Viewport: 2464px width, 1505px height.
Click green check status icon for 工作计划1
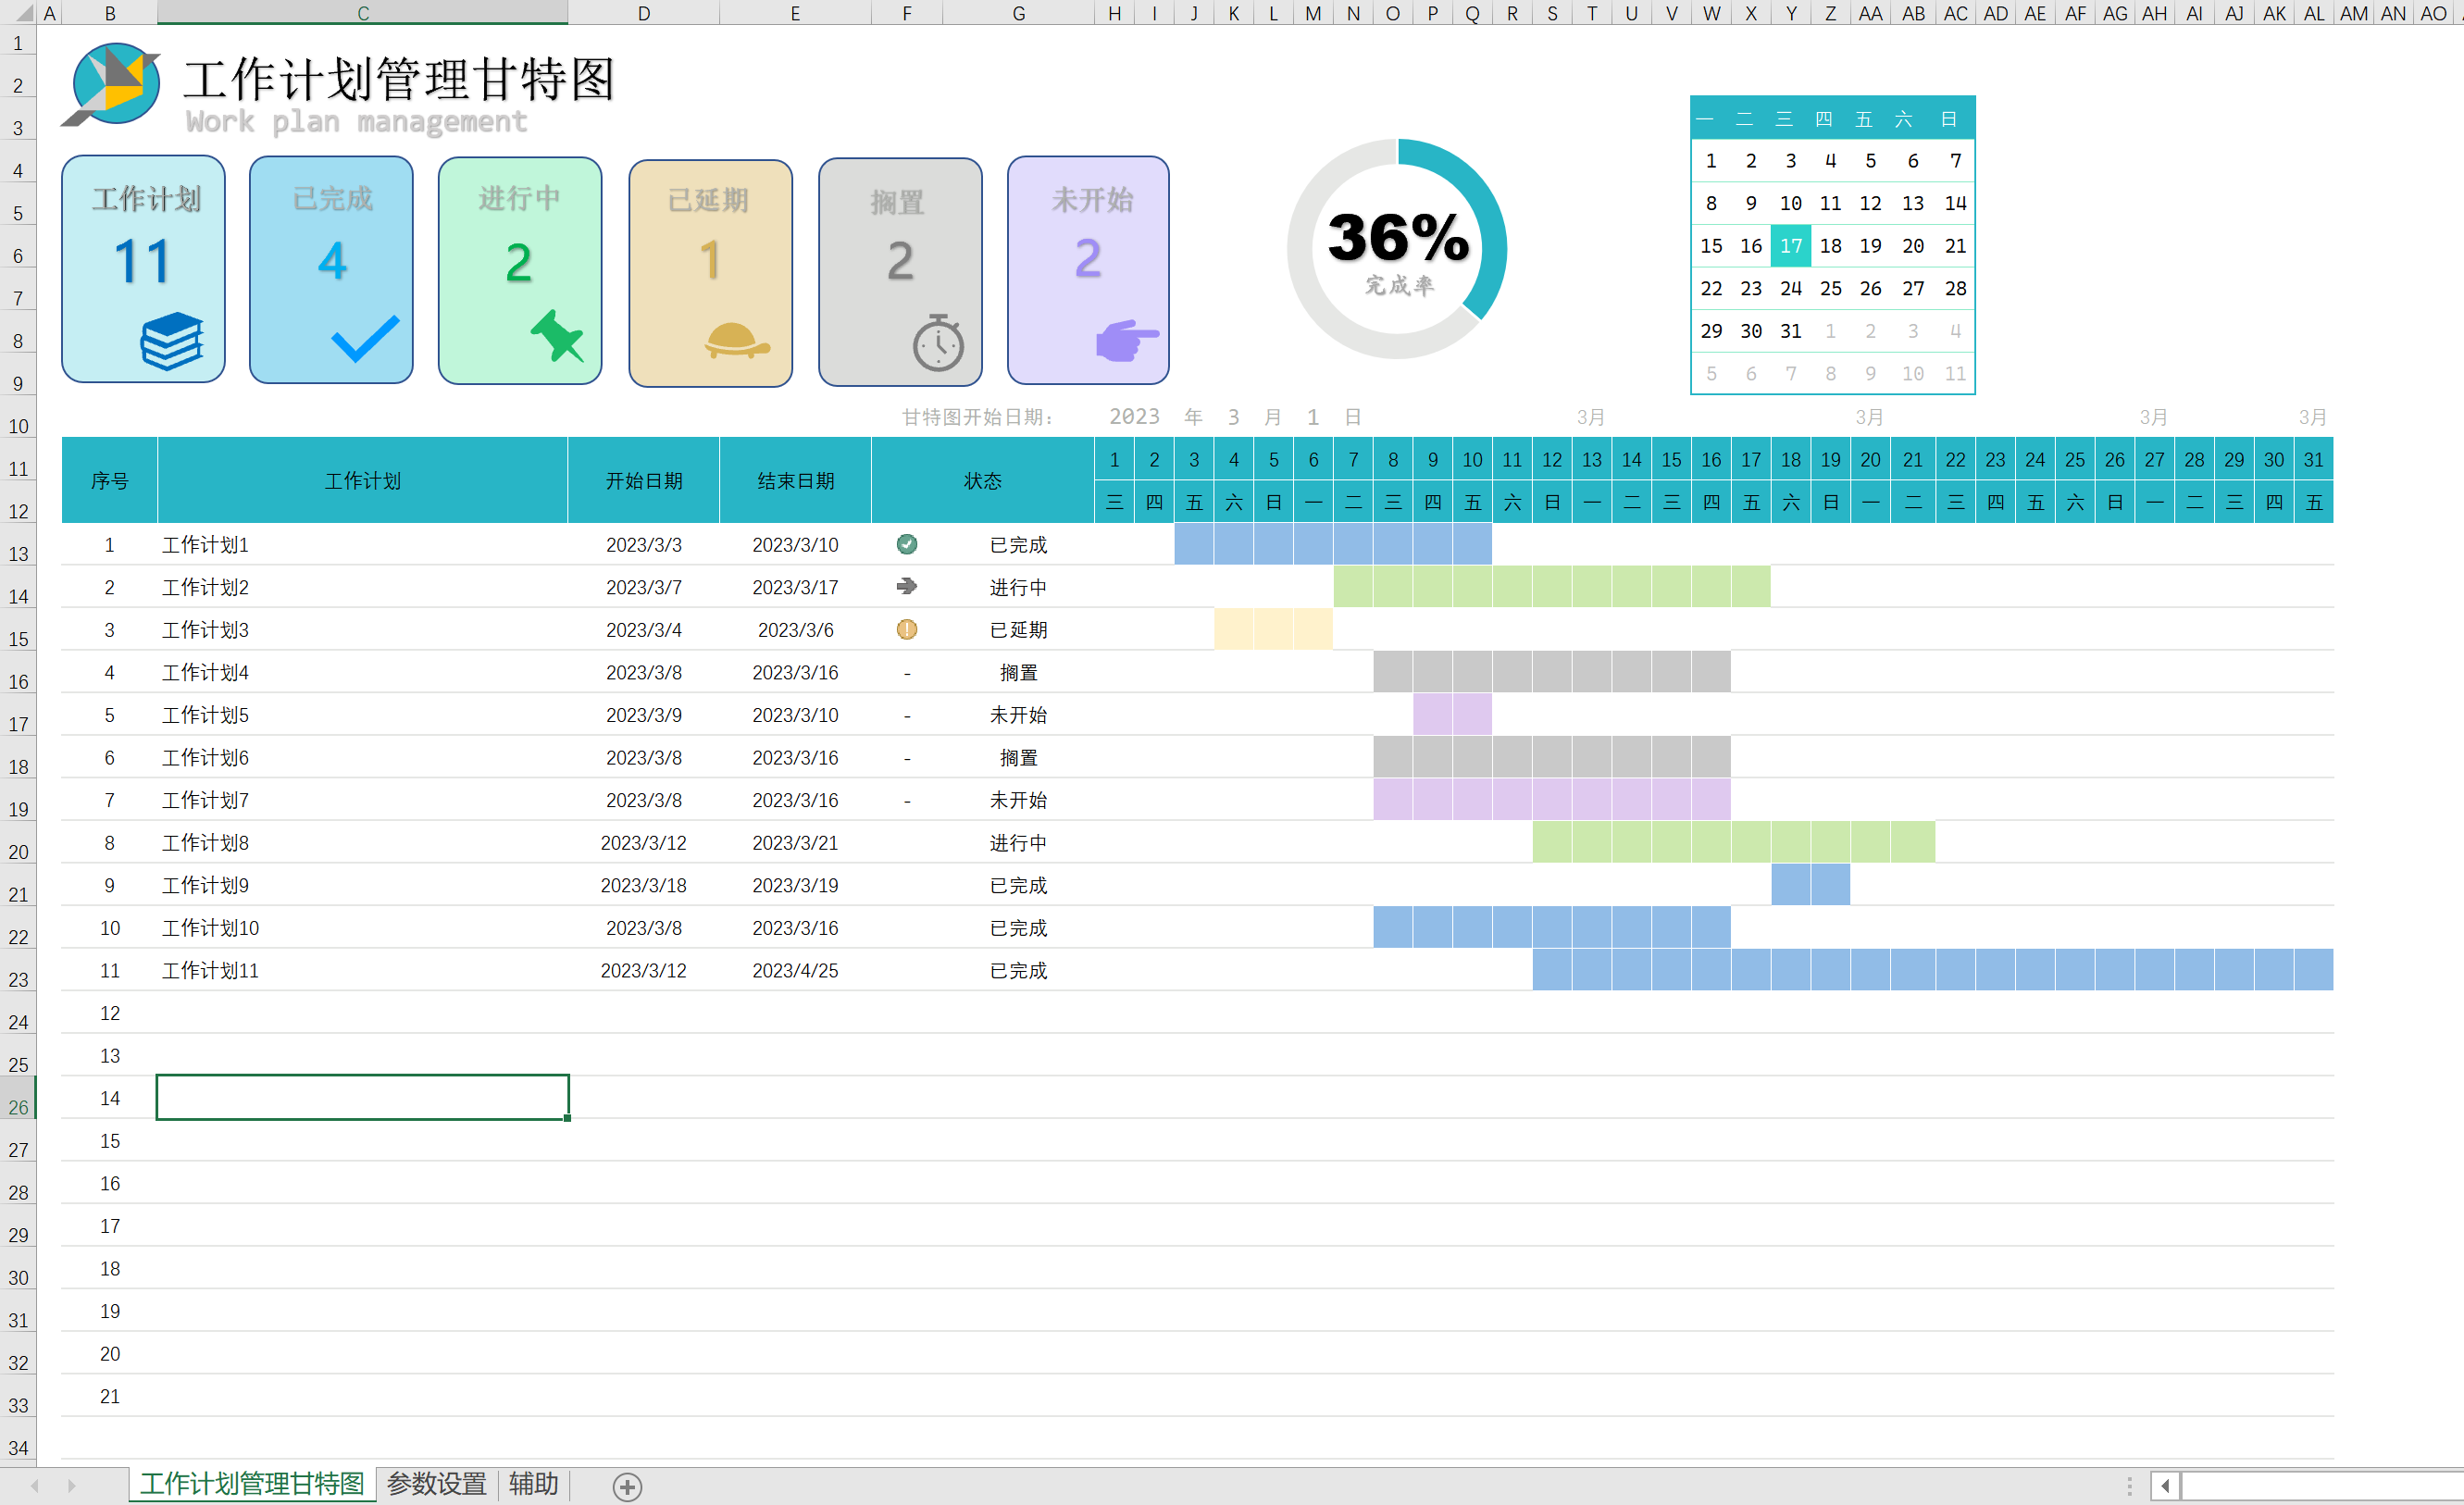pos(906,544)
